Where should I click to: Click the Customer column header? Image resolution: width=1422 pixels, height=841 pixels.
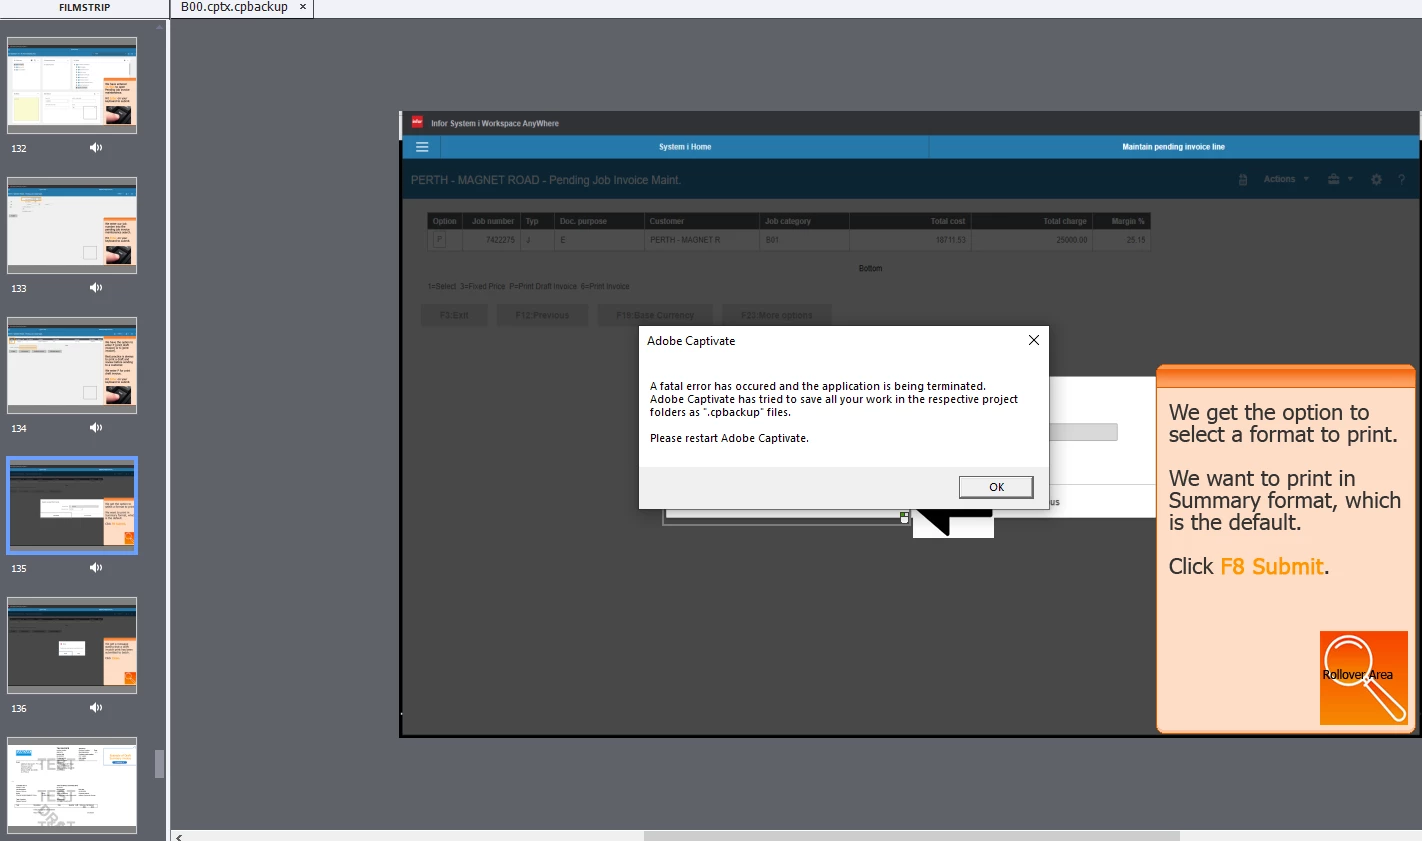pyautogui.click(x=701, y=221)
